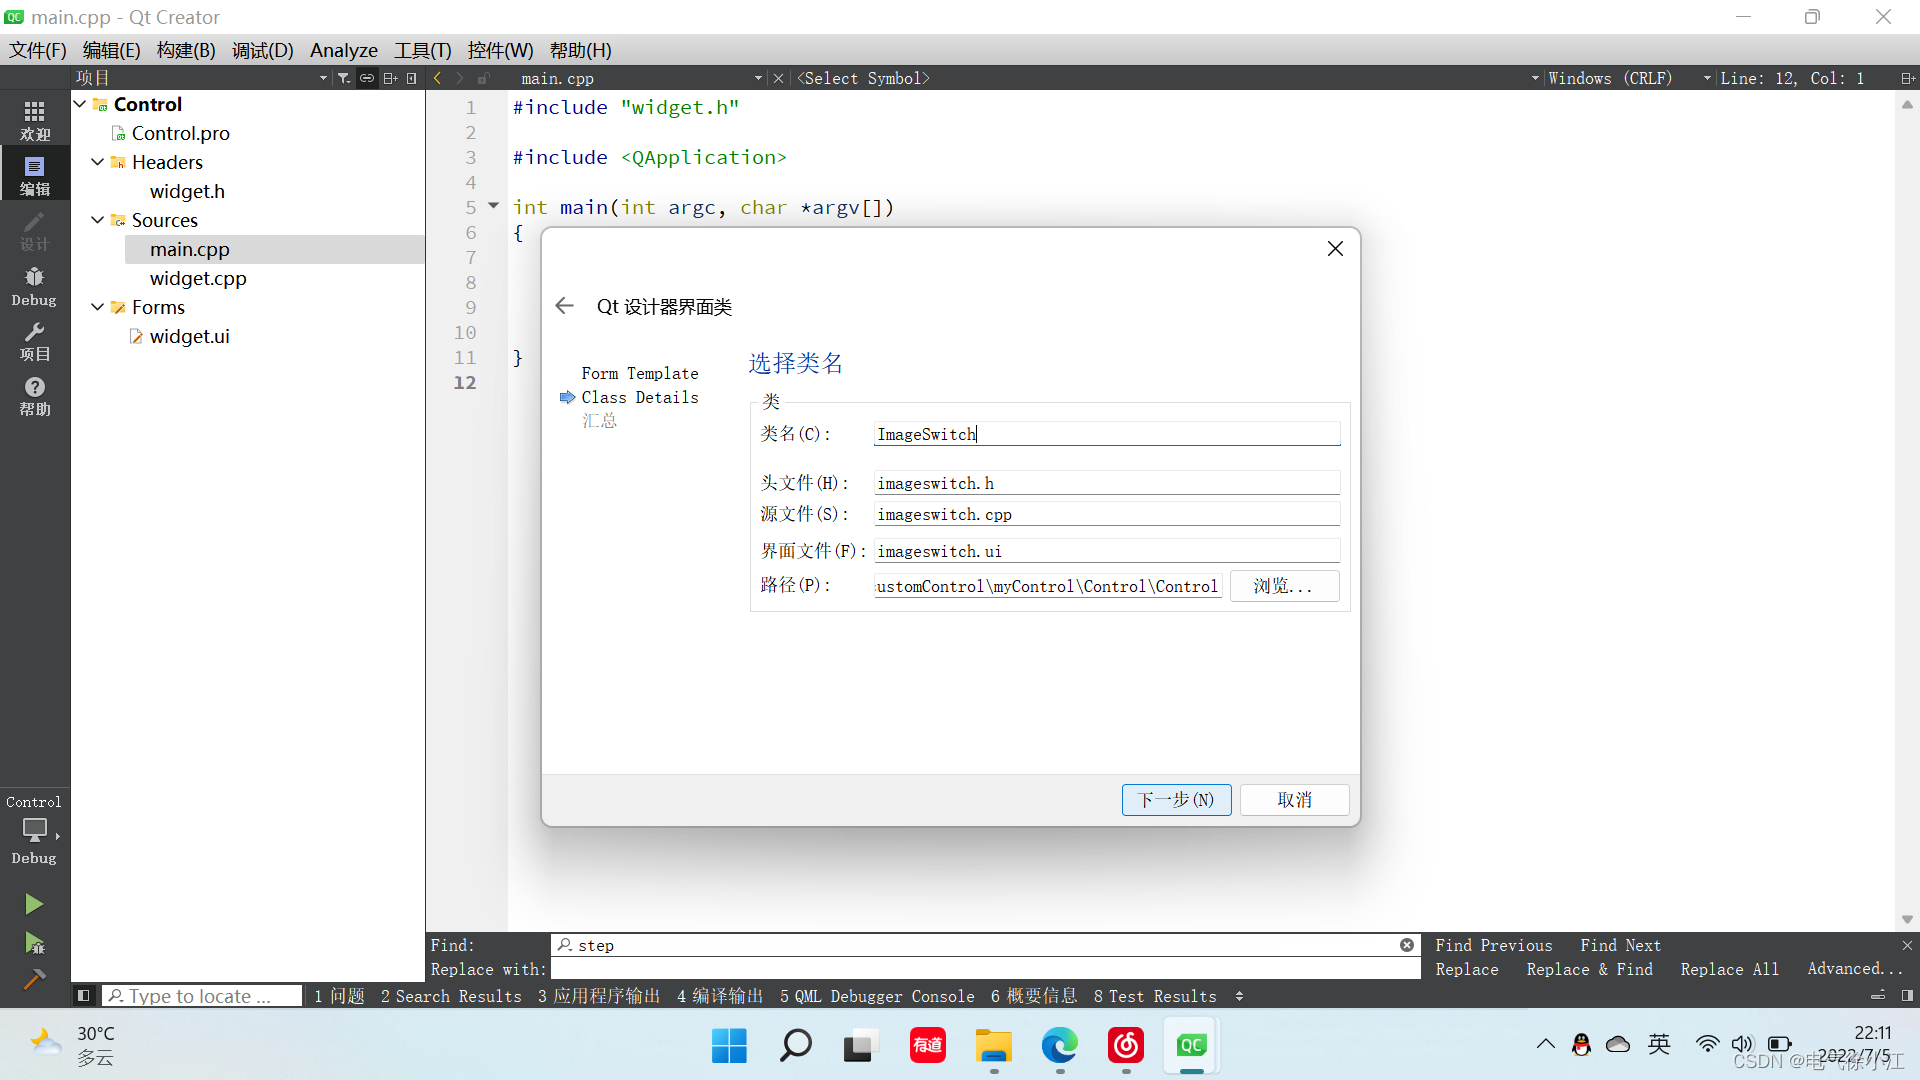Image resolution: width=1920 pixels, height=1080 pixels.
Task: Click Find Next
Action: point(1620,945)
